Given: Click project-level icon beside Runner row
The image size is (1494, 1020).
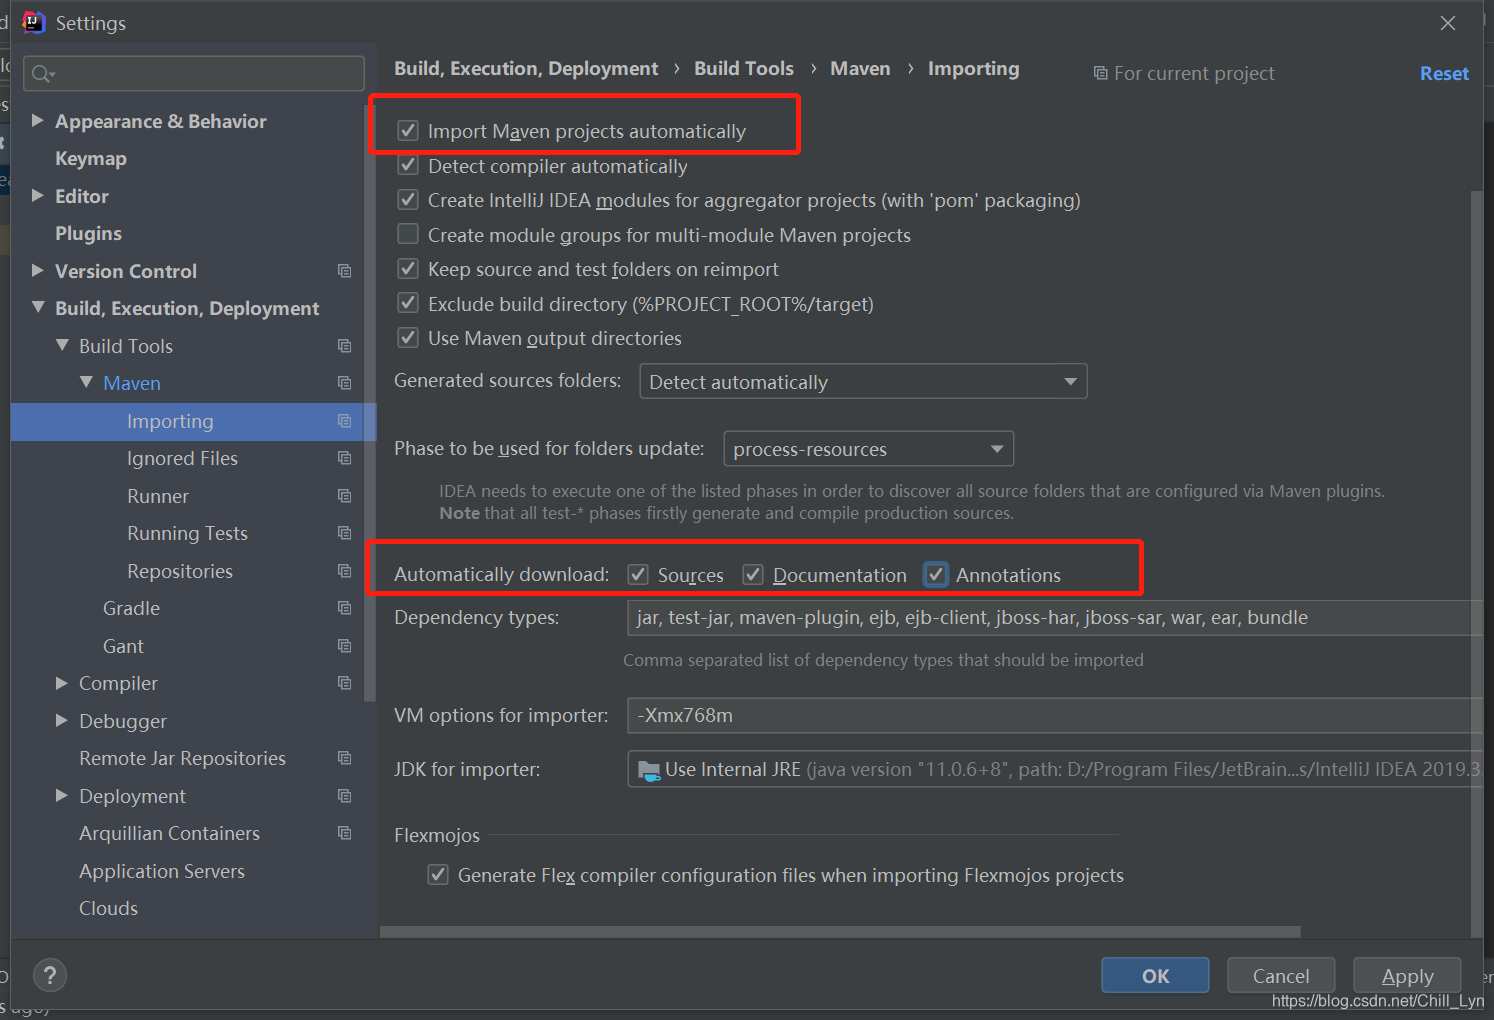Looking at the screenshot, I should (x=344, y=496).
